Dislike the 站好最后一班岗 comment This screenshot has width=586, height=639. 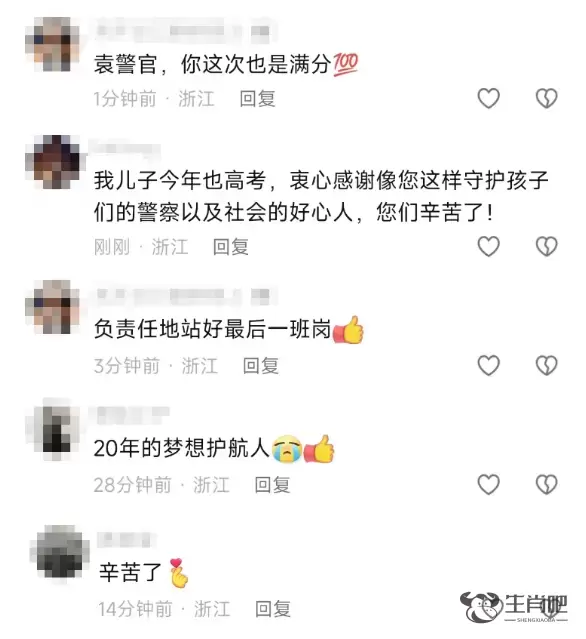[x=546, y=365]
